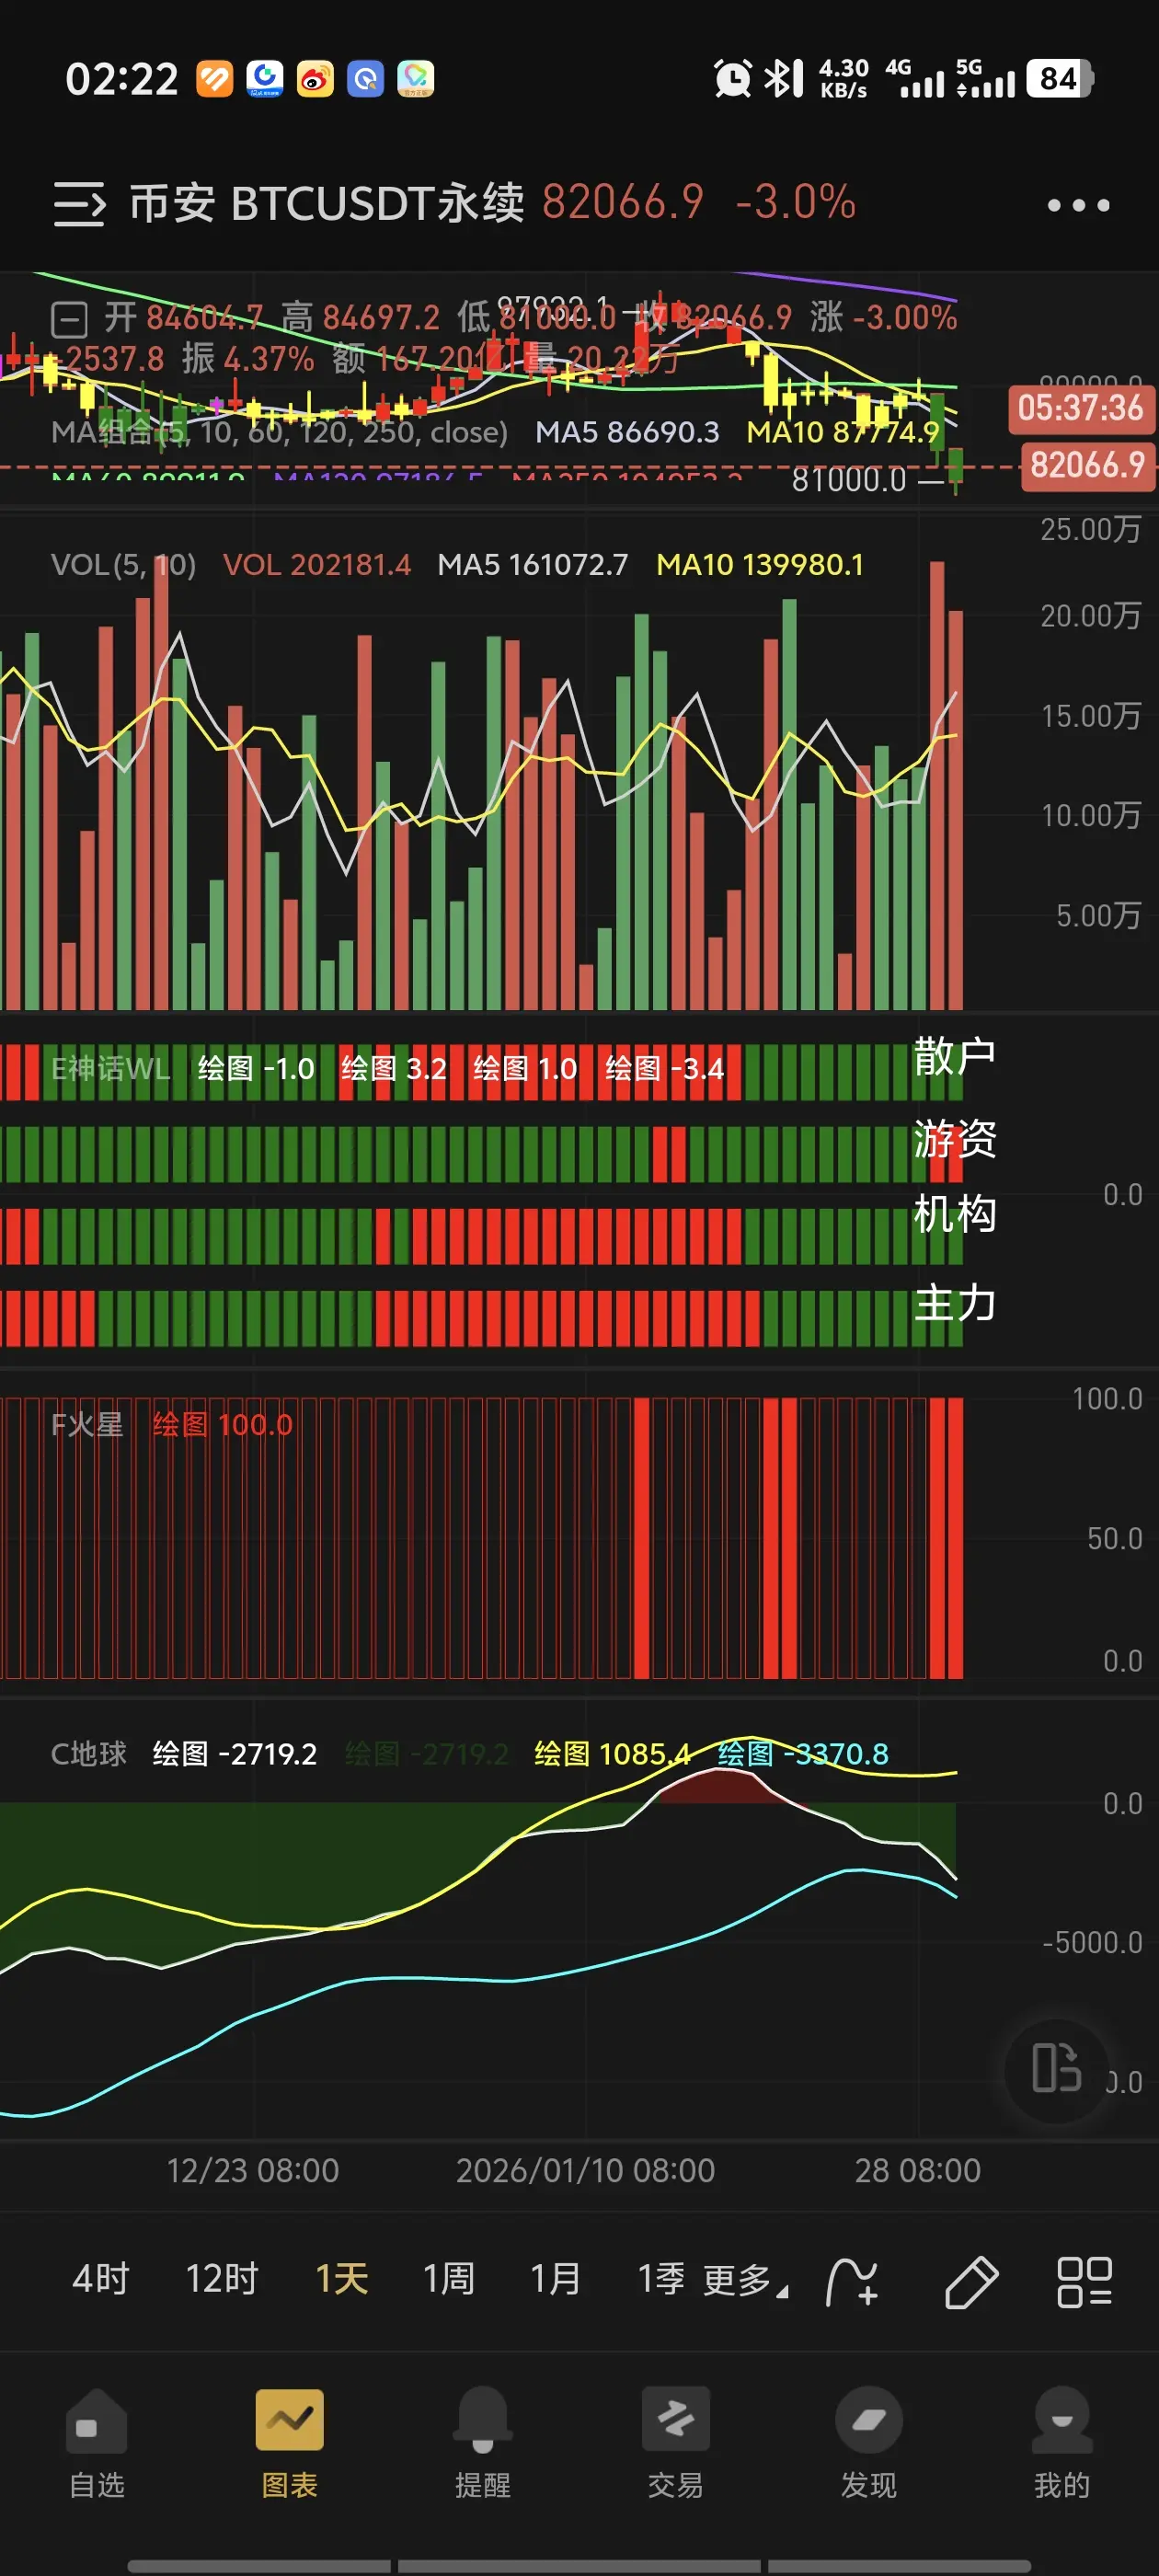Open the 发现 discover tab
Image resolution: width=1159 pixels, height=2576 pixels.
coord(869,2443)
